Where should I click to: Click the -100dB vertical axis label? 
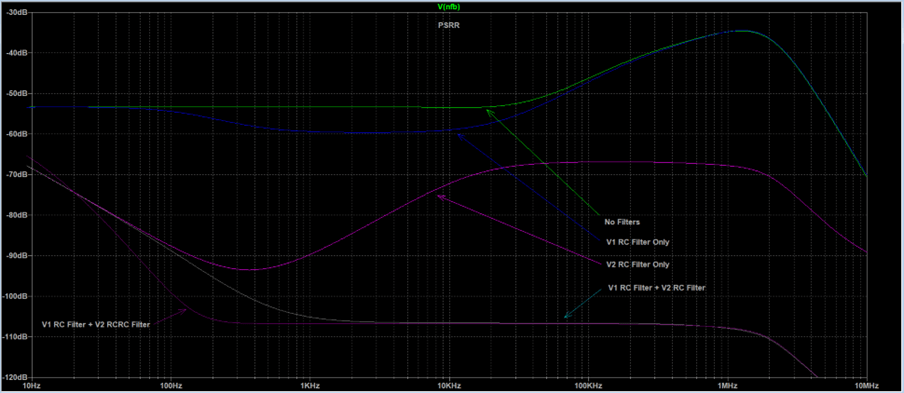pos(15,296)
